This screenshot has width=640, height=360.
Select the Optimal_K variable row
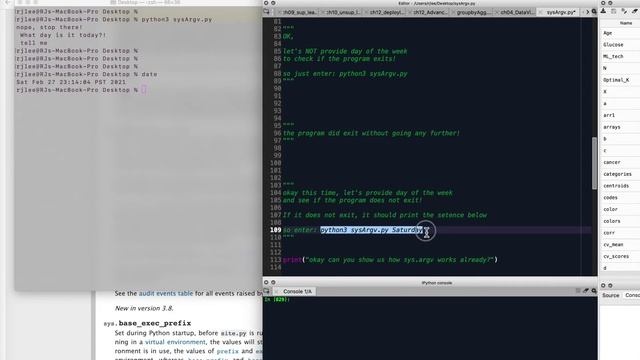tap(620, 80)
